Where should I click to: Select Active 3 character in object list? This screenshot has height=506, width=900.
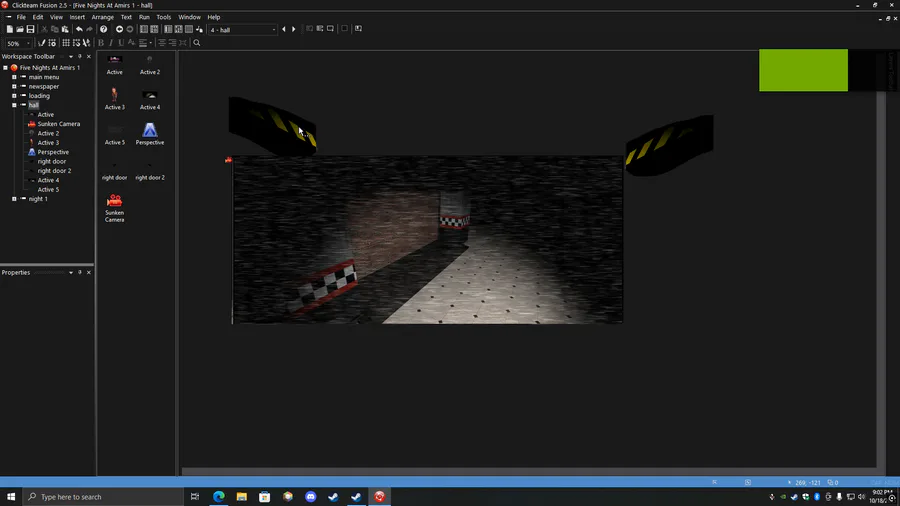click(x=115, y=99)
